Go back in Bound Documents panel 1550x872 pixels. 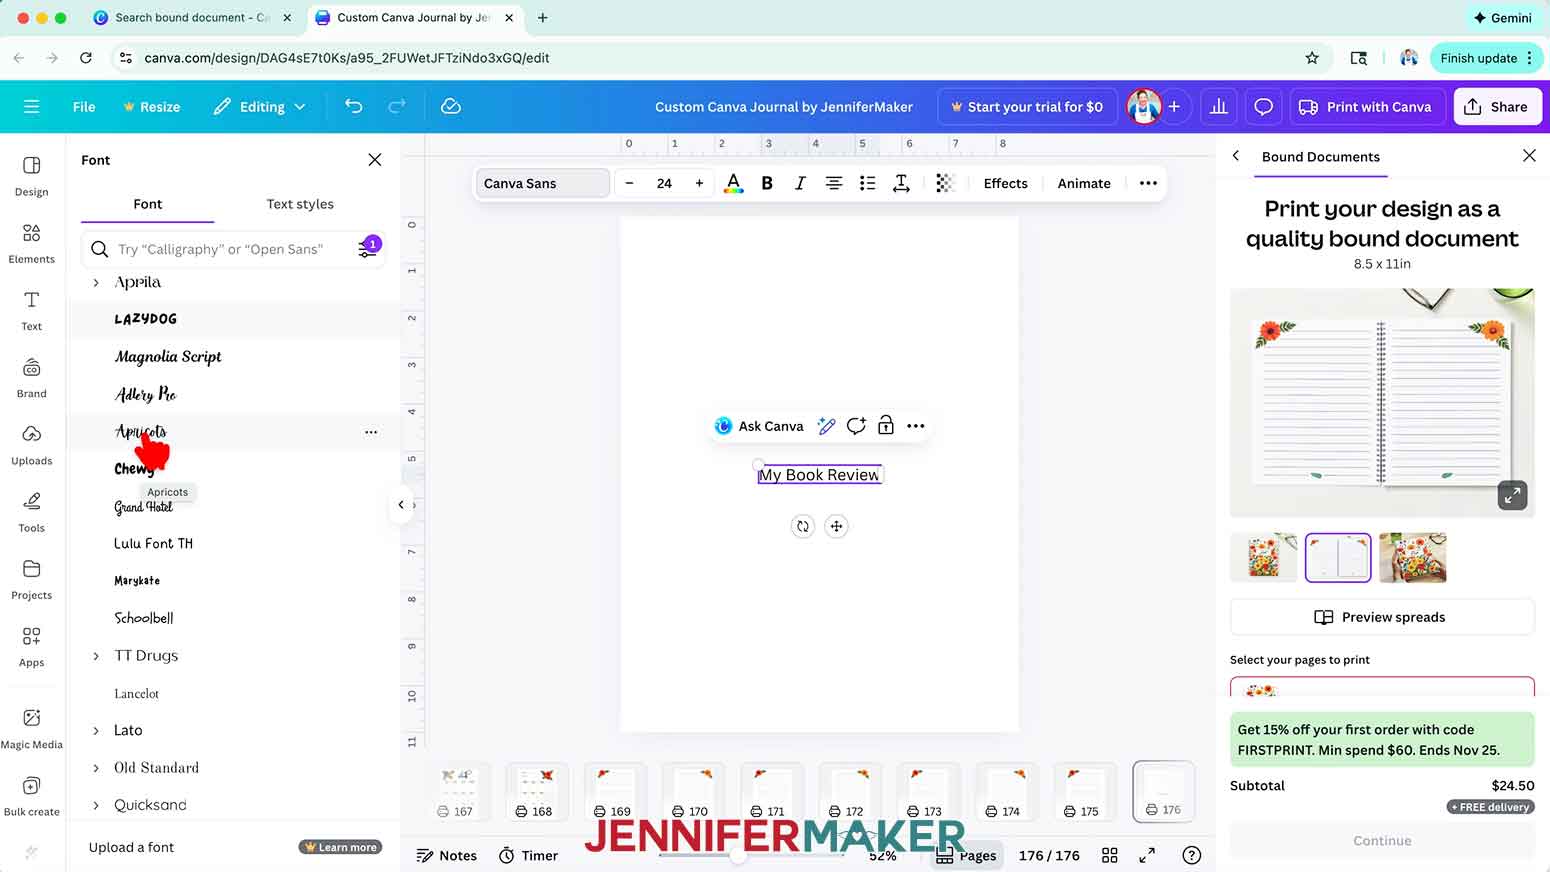[1236, 156]
